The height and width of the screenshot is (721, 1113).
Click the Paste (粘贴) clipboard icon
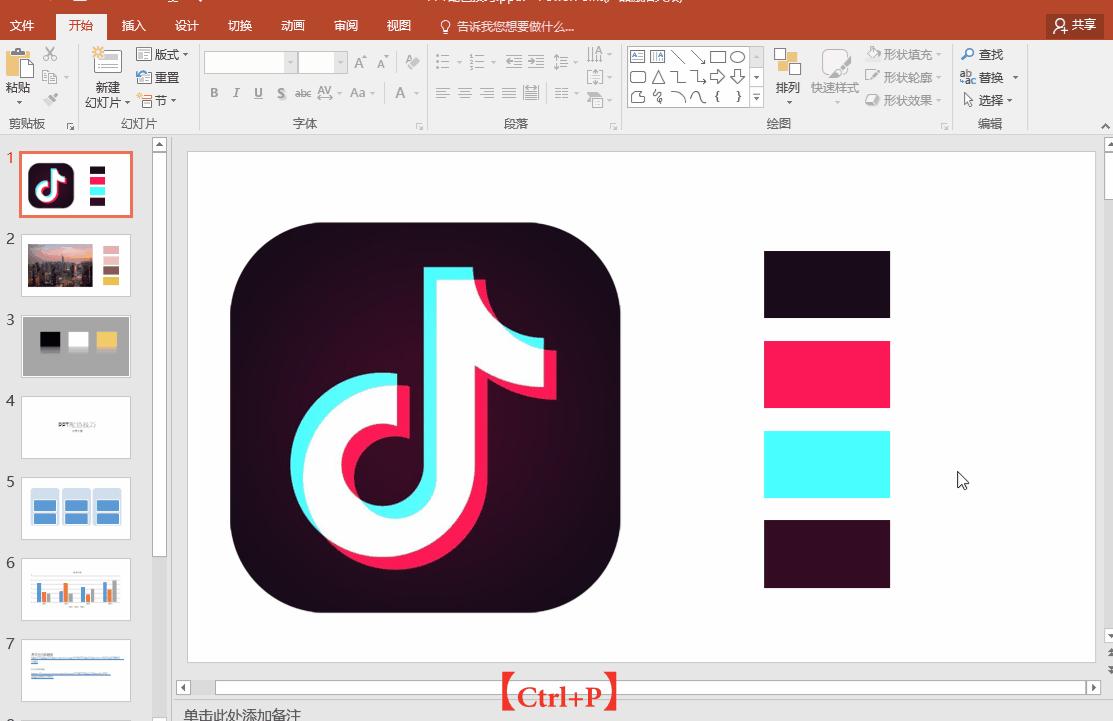18,64
